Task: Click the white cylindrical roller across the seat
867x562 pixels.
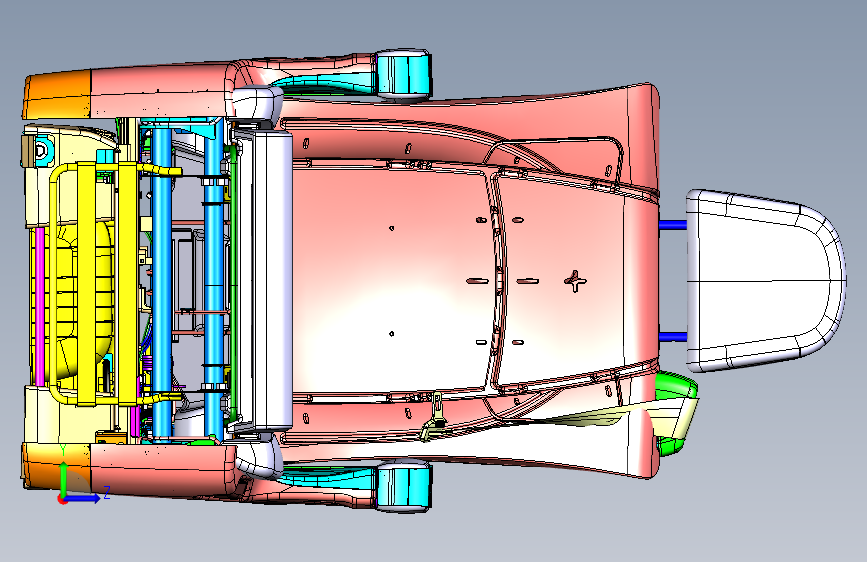Action: [264, 281]
